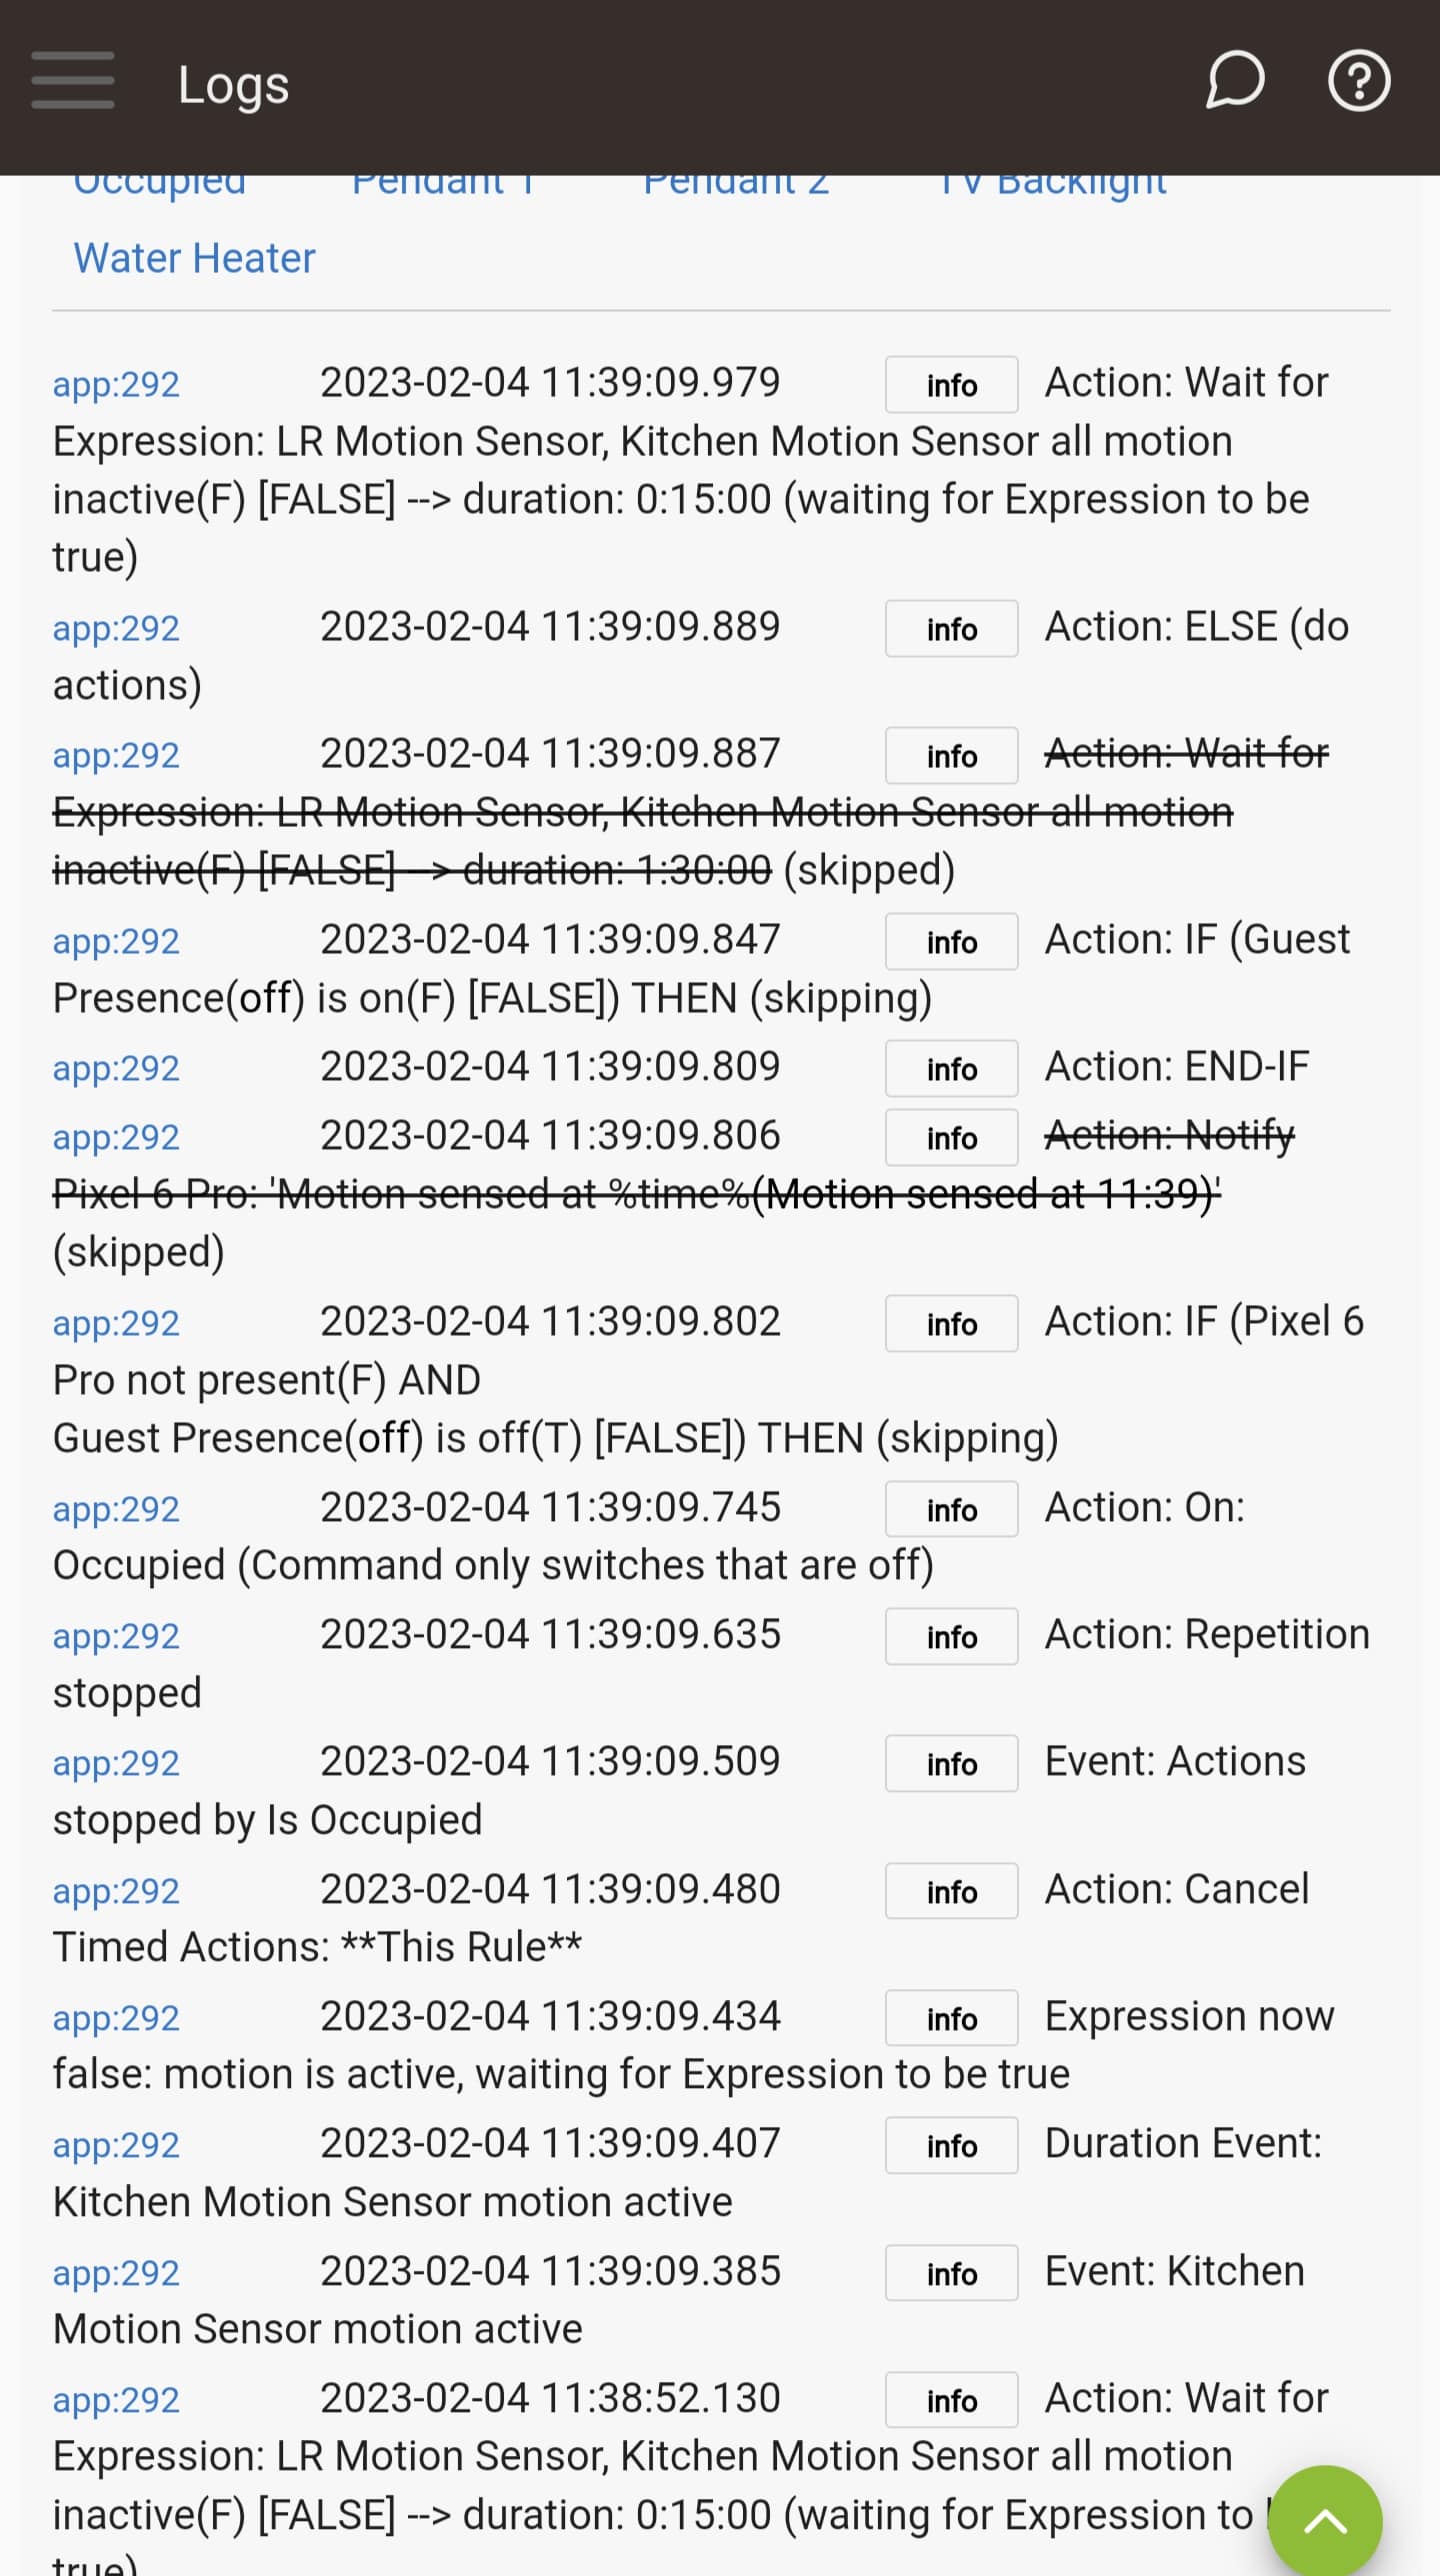The height and width of the screenshot is (2576, 1440).
Task: Click info badge for ELSE action entry
Action: click(x=951, y=629)
